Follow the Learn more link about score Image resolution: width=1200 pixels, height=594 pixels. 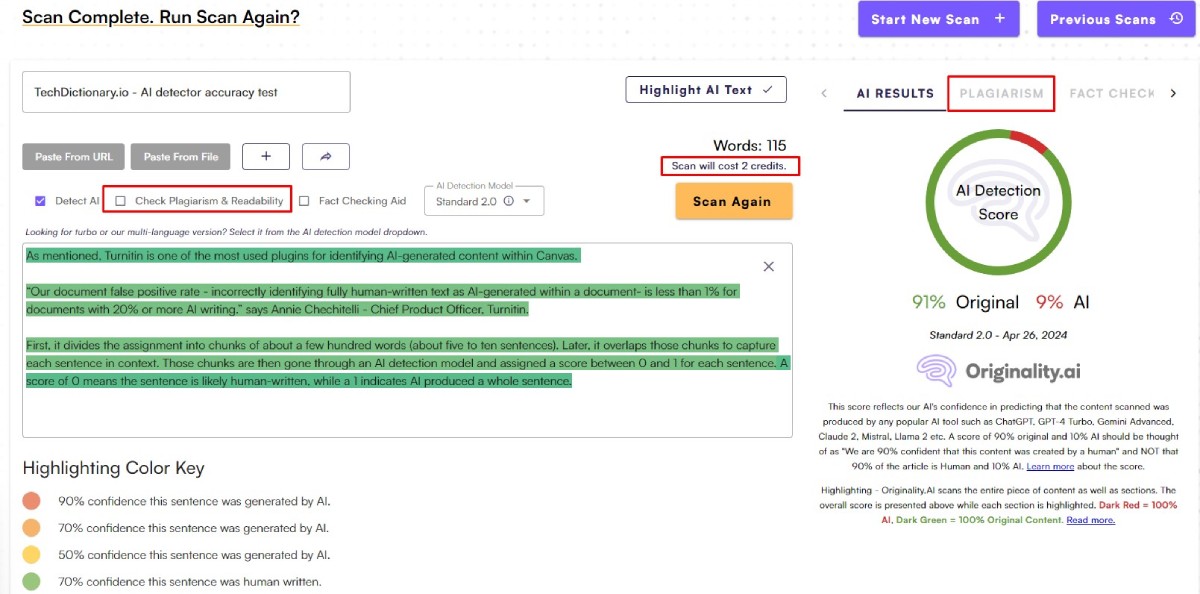pyautogui.click(x=1050, y=467)
